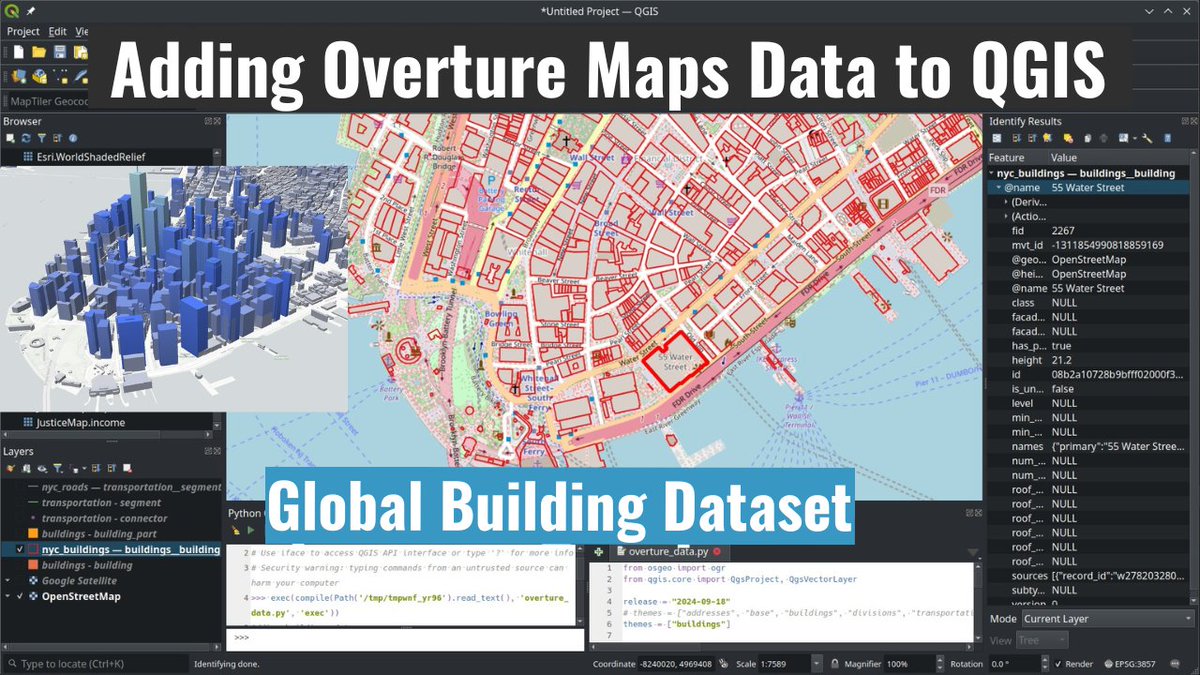Image resolution: width=1200 pixels, height=675 pixels.
Task: Toggle the Render checkbox
Action: click(x=1057, y=664)
